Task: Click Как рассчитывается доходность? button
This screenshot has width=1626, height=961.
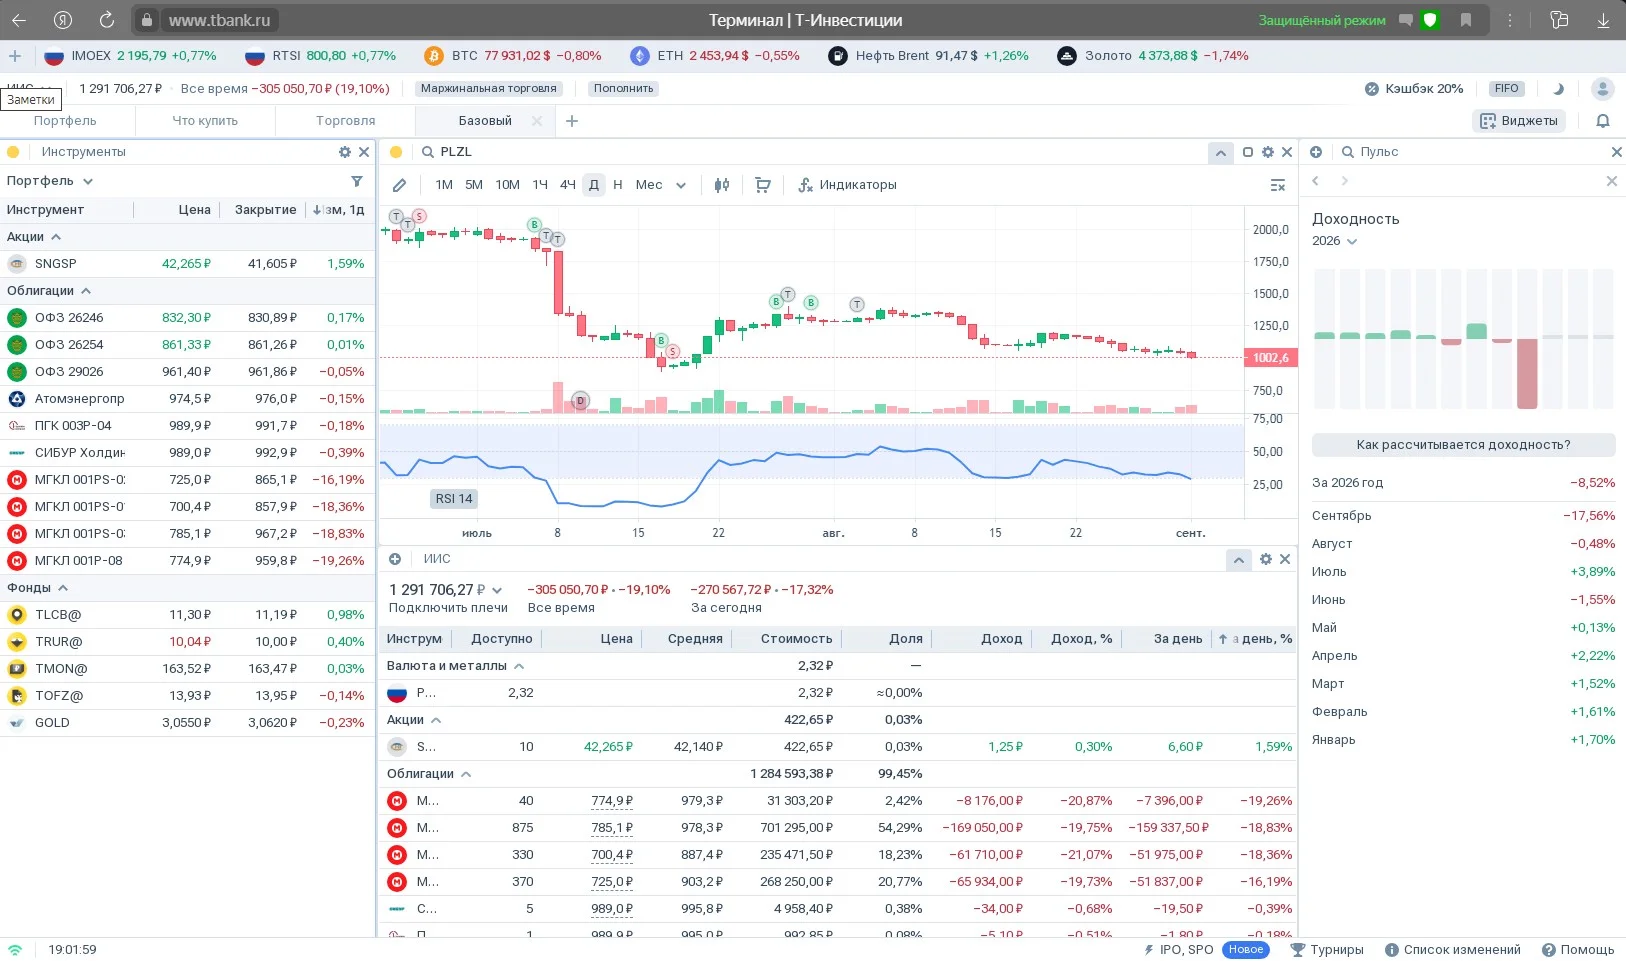Action: tap(1463, 445)
